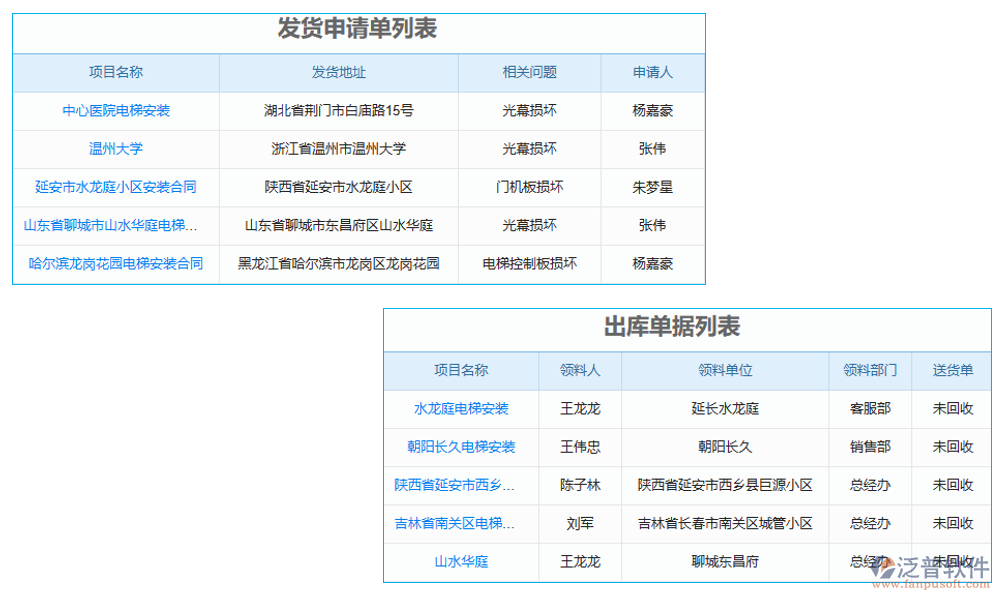Open the 中心医院电梯安装 project link
The height and width of the screenshot is (600, 1000).
click(x=116, y=111)
